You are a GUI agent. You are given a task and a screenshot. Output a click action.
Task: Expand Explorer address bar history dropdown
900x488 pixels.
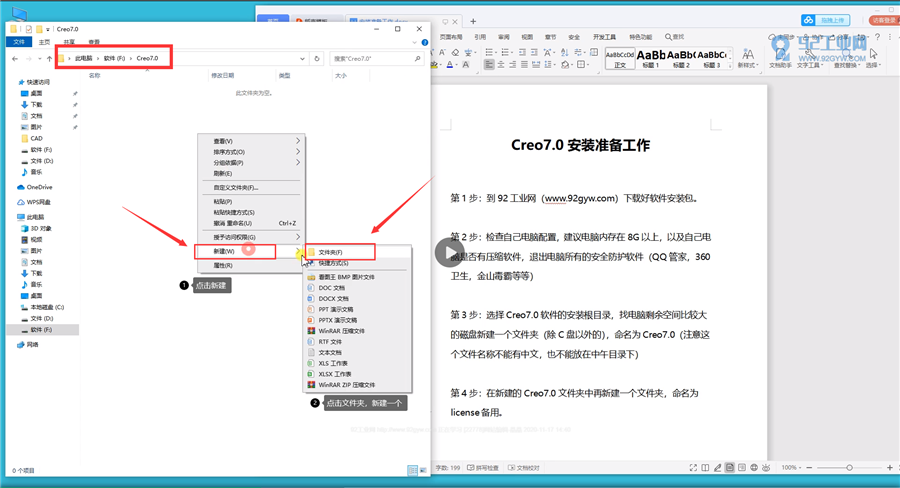click(x=302, y=59)
